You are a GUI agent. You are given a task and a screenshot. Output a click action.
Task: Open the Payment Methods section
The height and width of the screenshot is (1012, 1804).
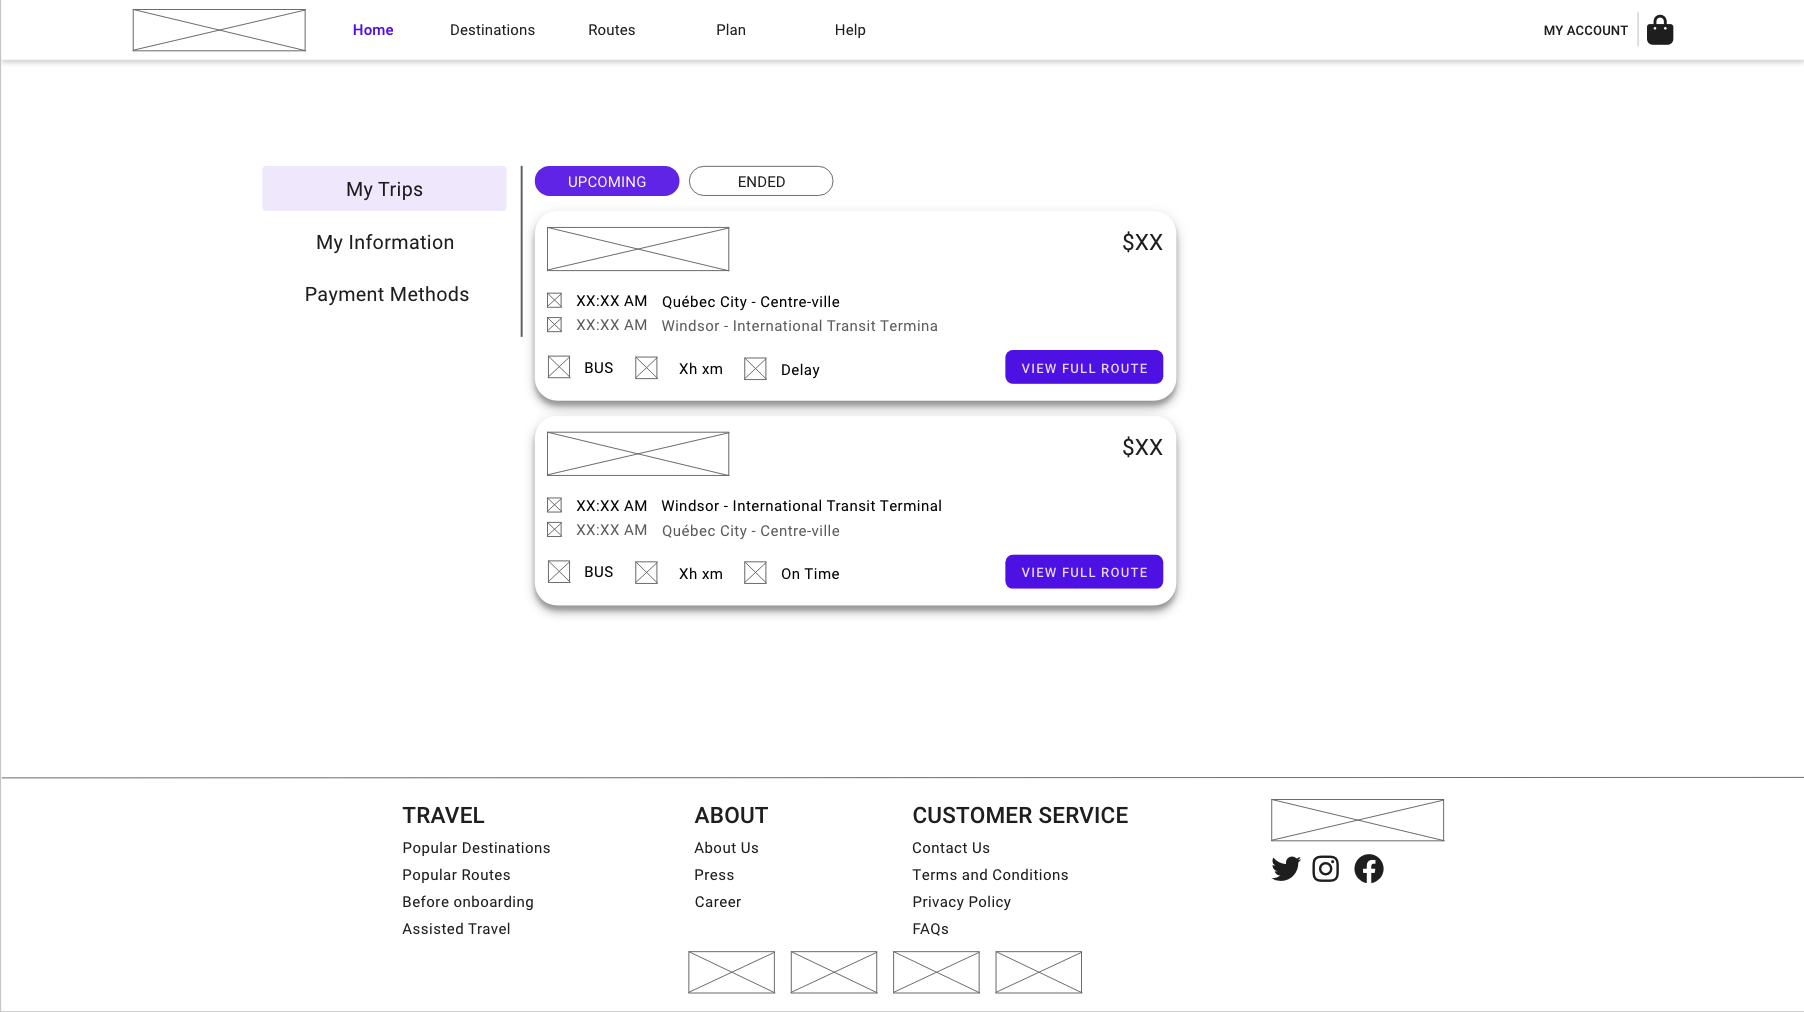pyautogui.click(x=387, y=294)
